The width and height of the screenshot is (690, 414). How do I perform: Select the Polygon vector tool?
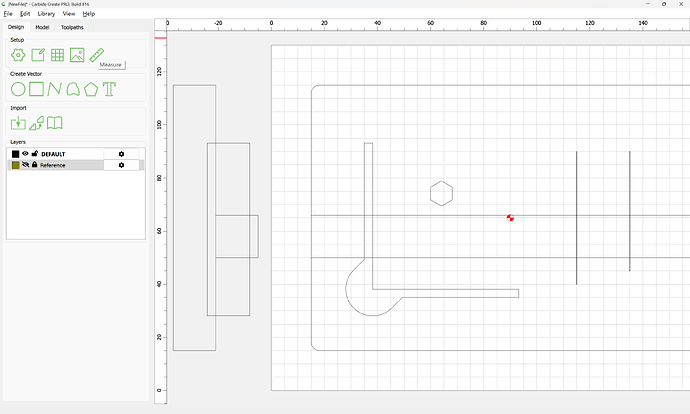pos(91,89)
